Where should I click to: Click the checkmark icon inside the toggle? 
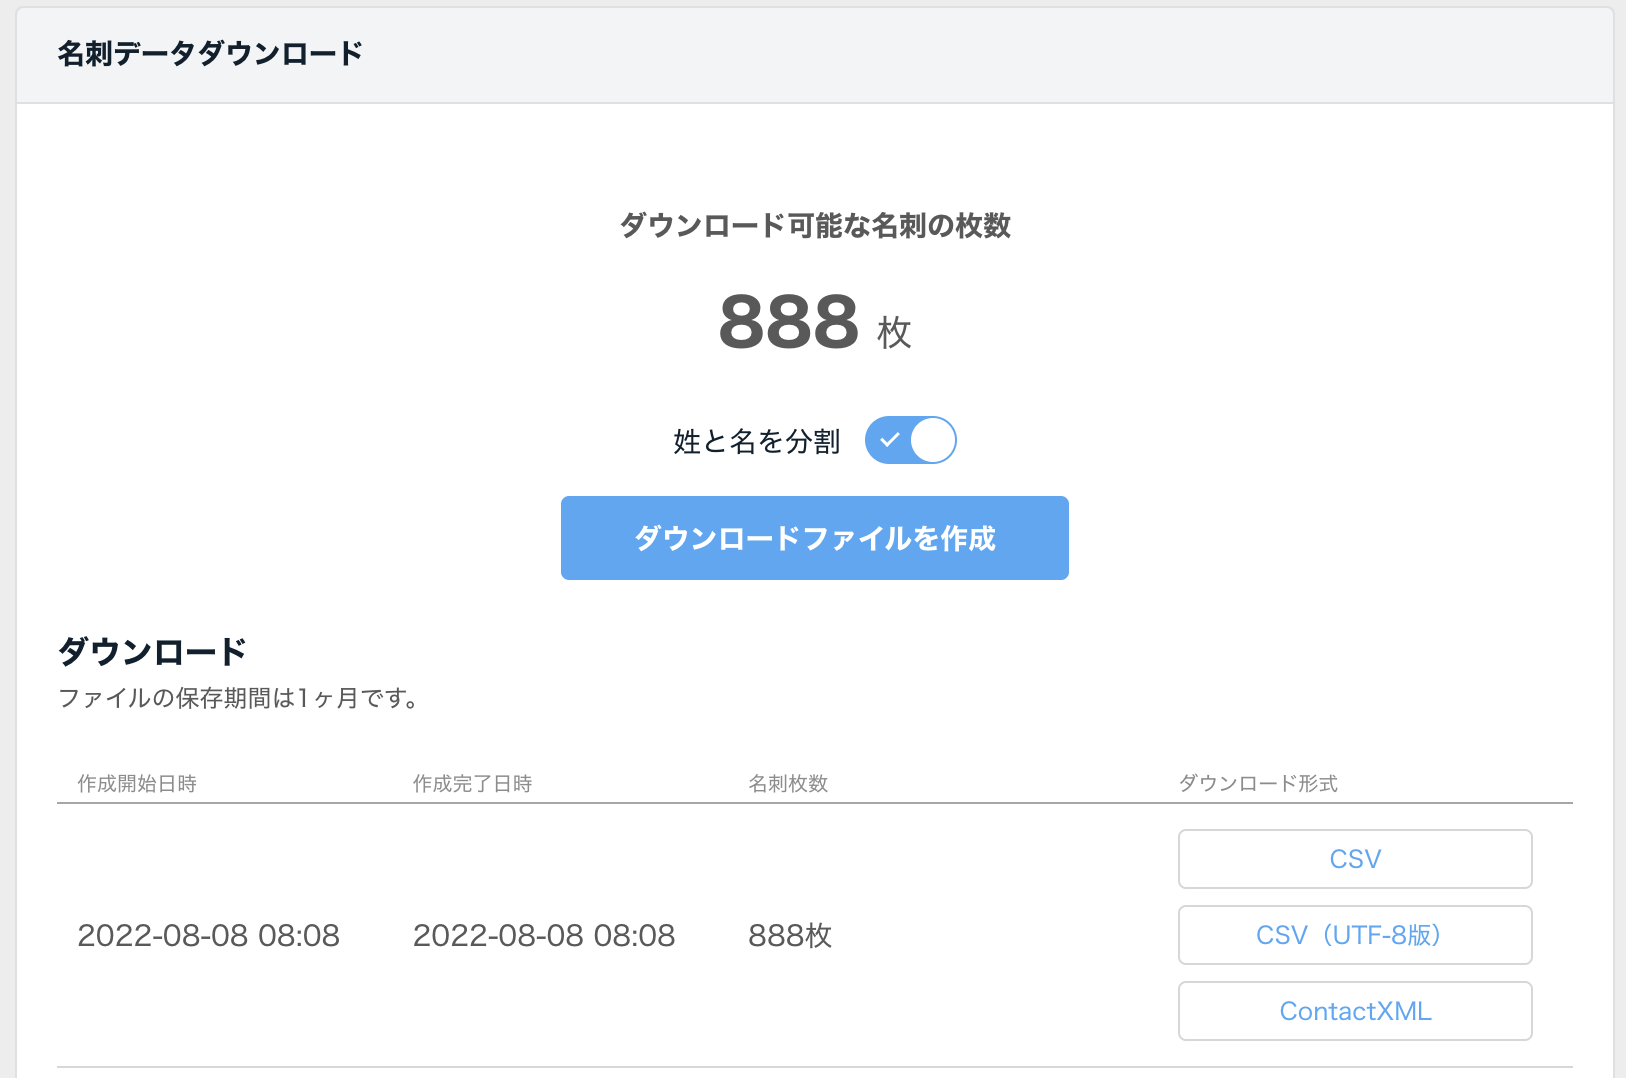tap(889, 440)
